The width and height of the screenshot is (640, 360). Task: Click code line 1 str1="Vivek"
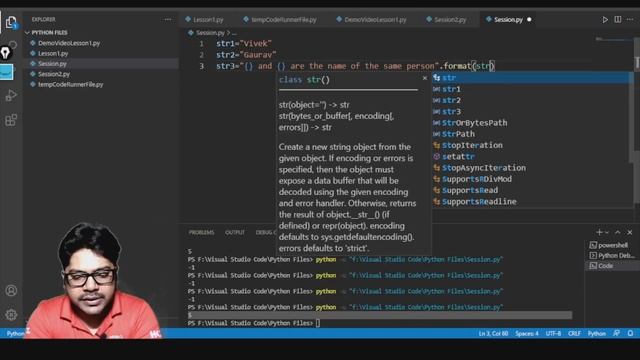coord(244,43)
